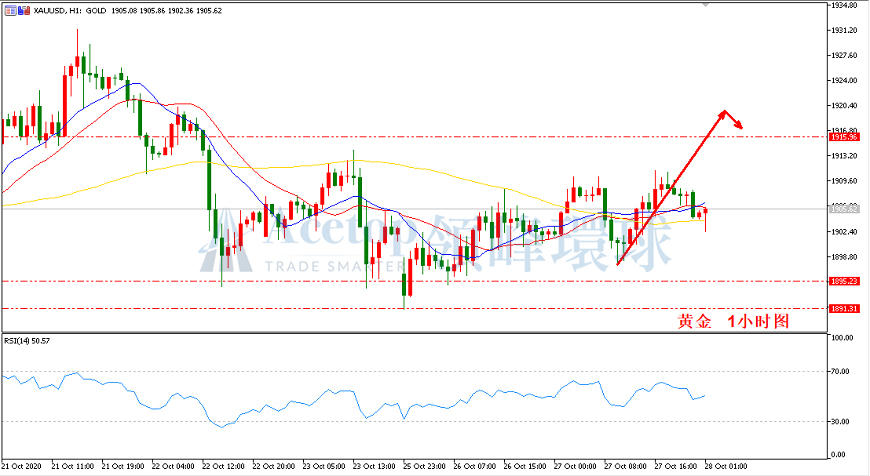Click the 22 Oct 12:00 time label
Screen dimensions: 870x476
(x=223, y=466)
